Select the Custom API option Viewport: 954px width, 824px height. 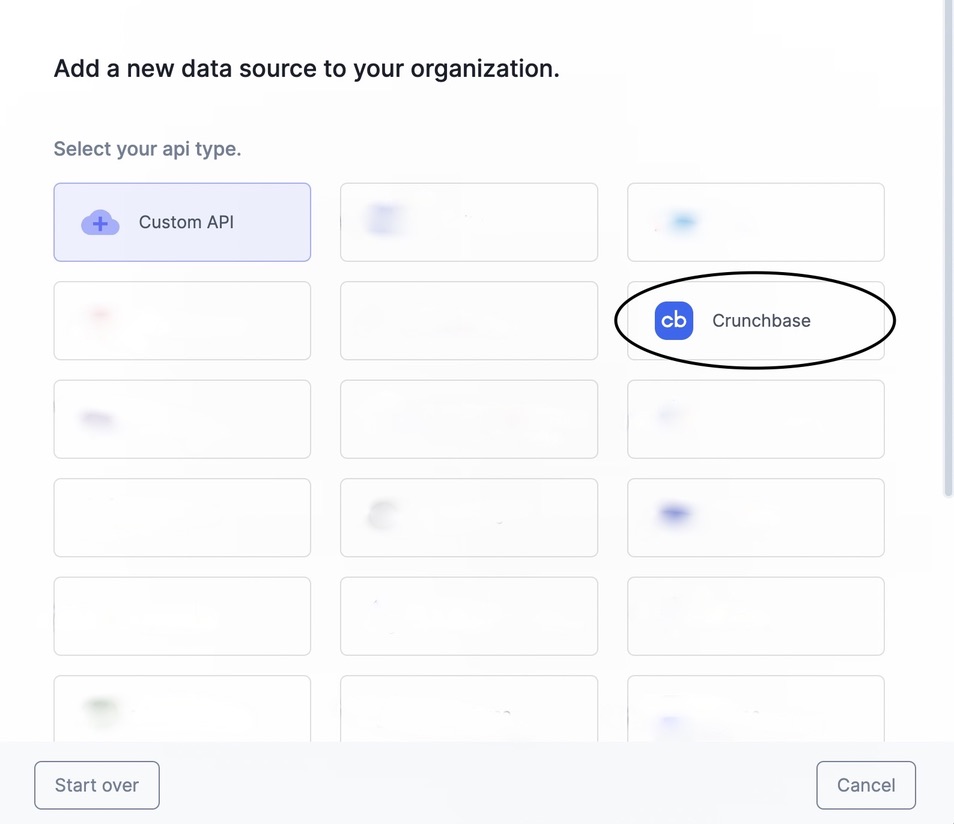(182, 222)
